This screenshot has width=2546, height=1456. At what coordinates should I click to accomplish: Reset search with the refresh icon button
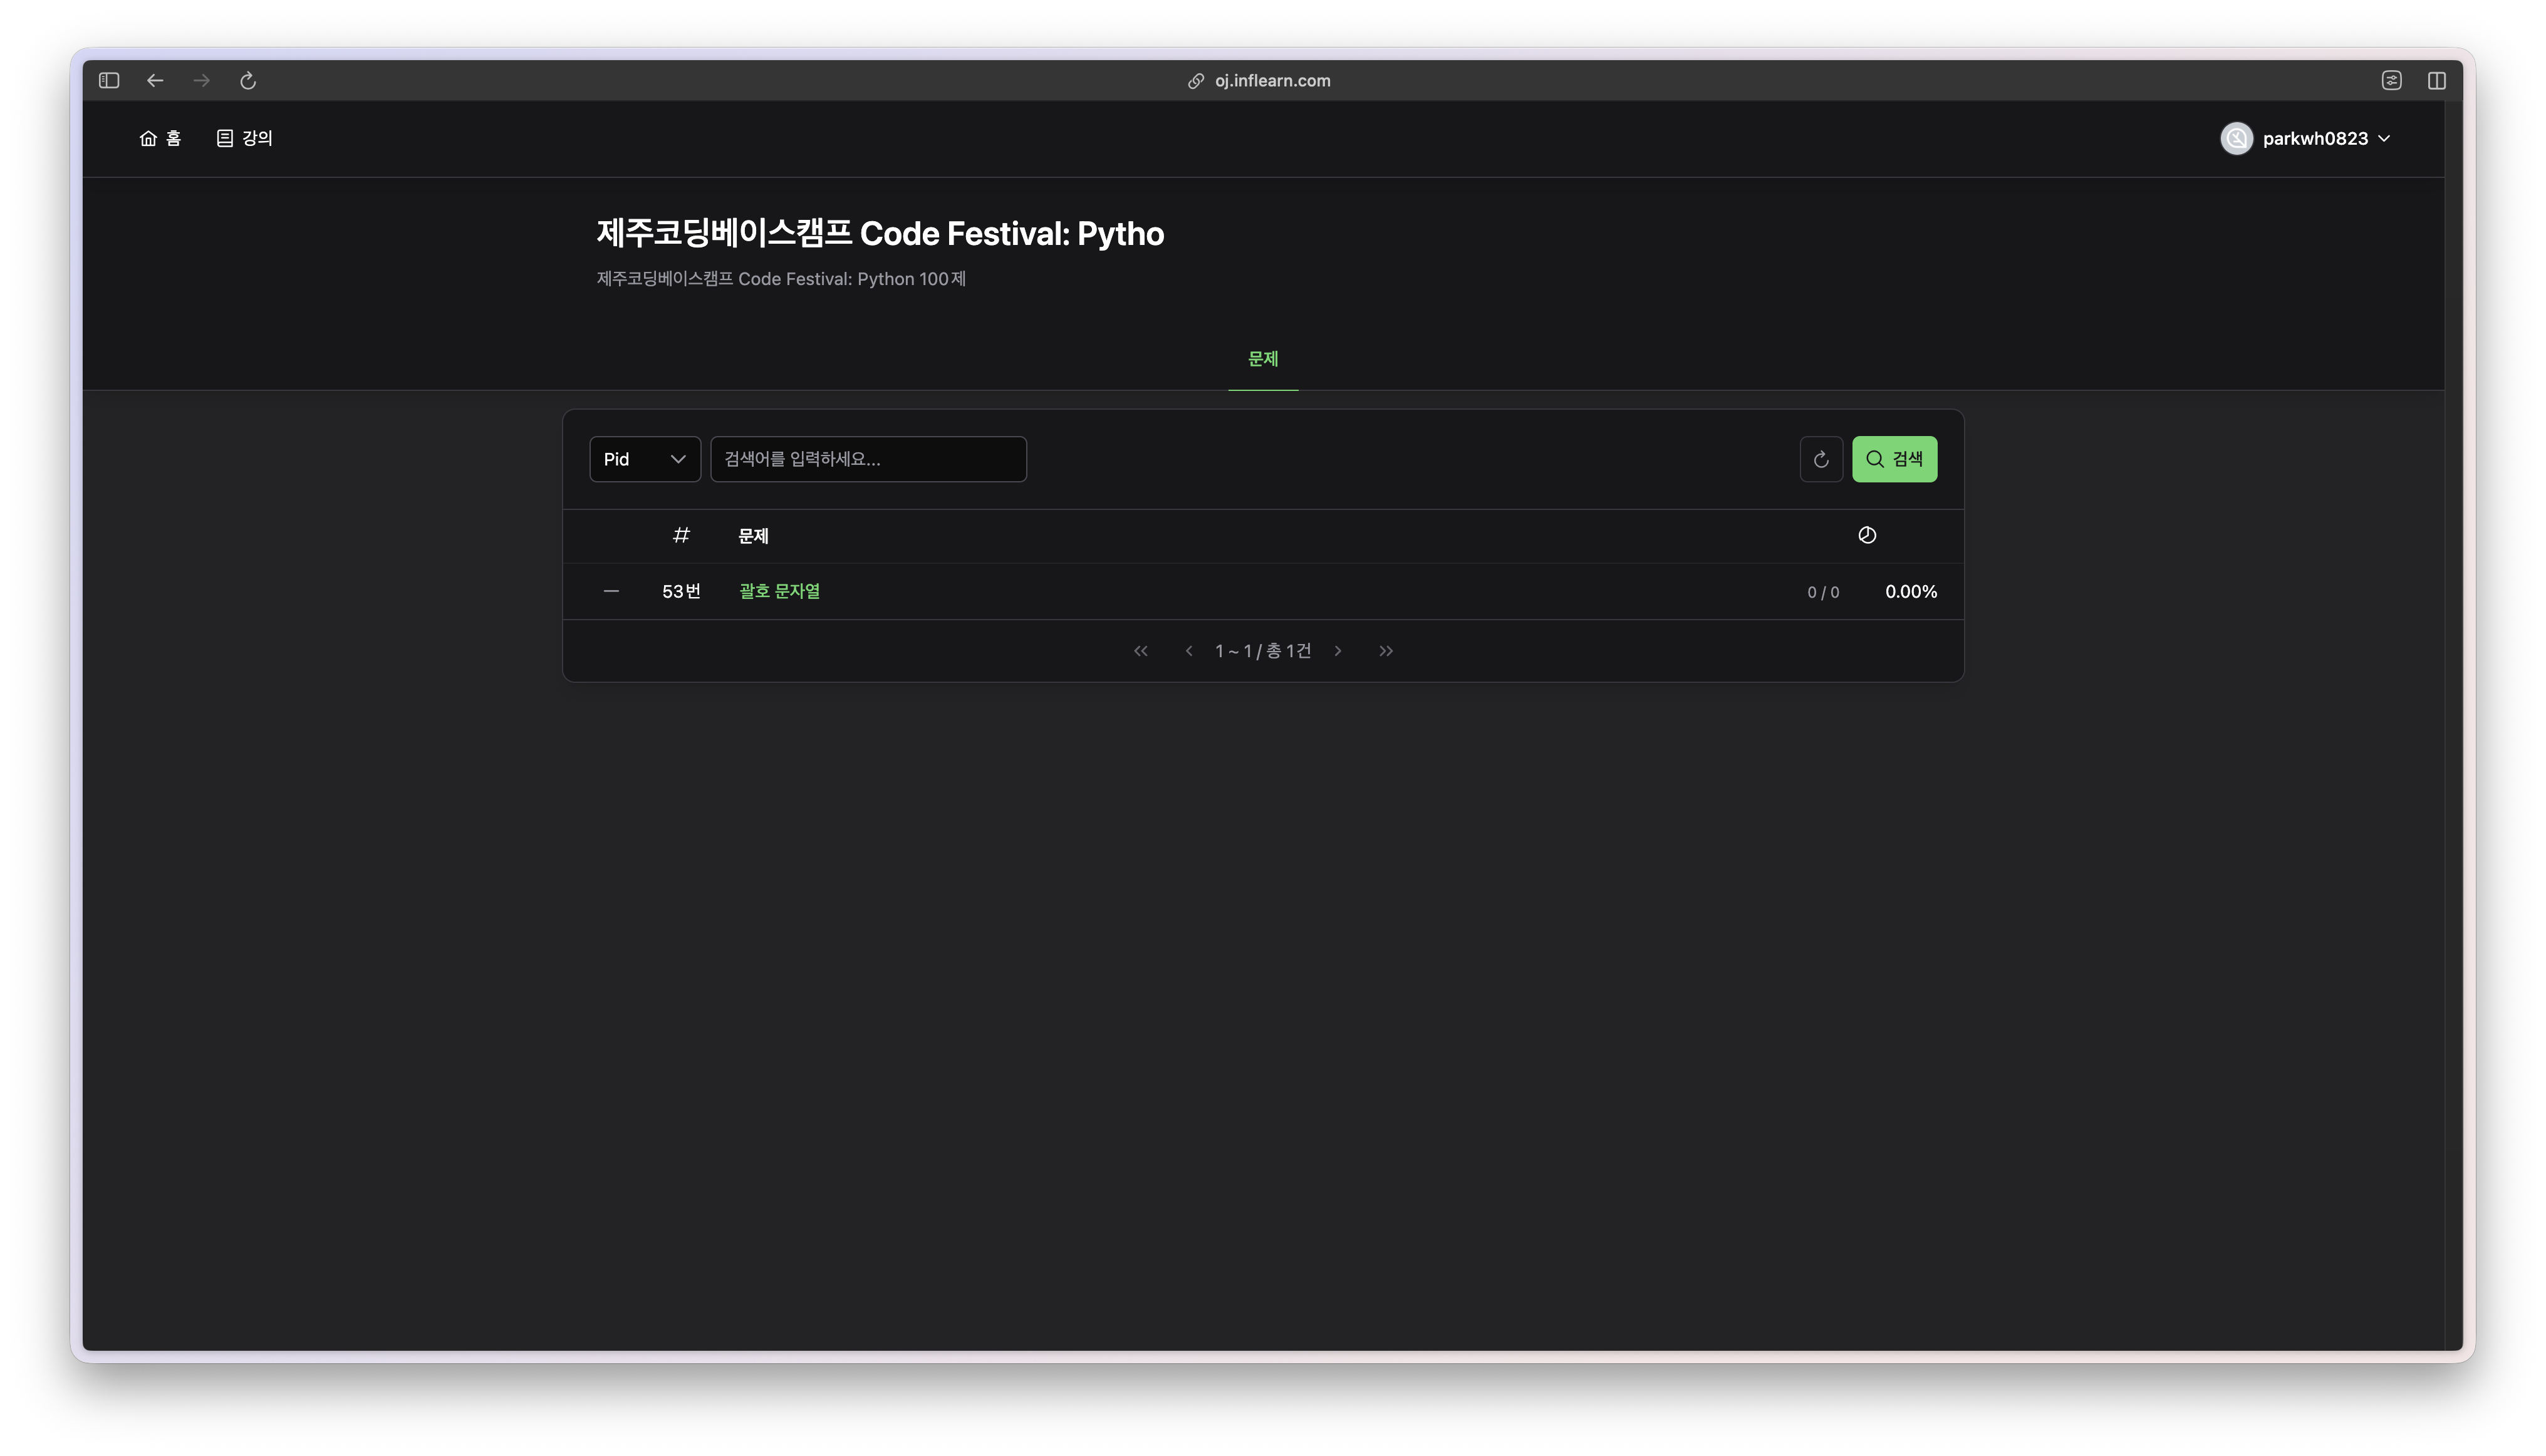point(1821,459)
